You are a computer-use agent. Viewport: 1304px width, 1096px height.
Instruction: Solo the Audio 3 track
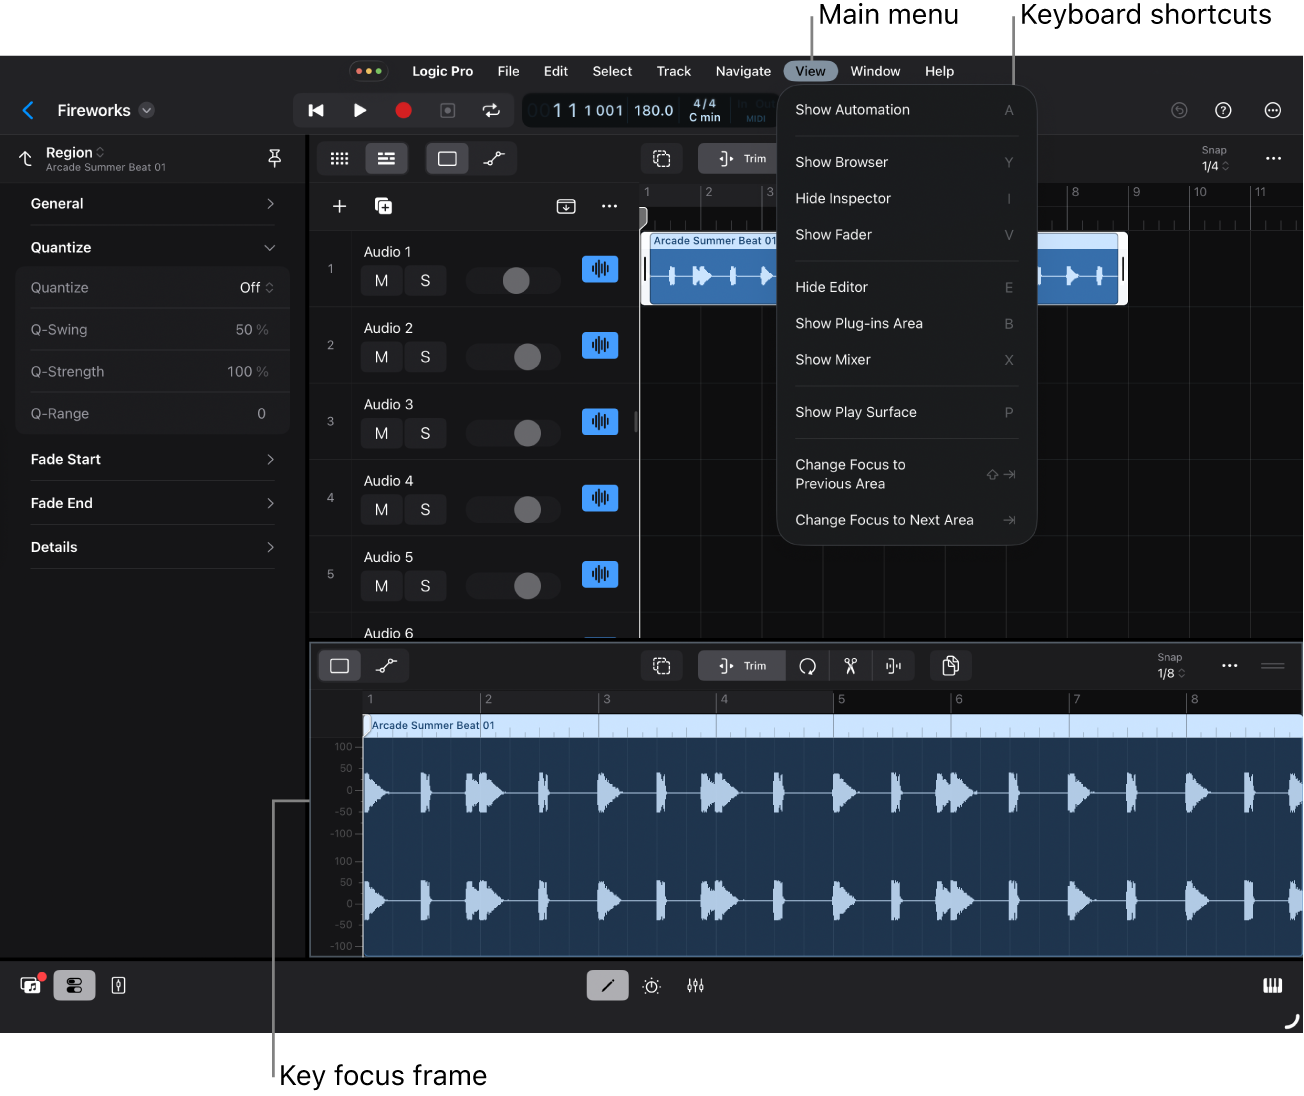click(x=425, y=433)
